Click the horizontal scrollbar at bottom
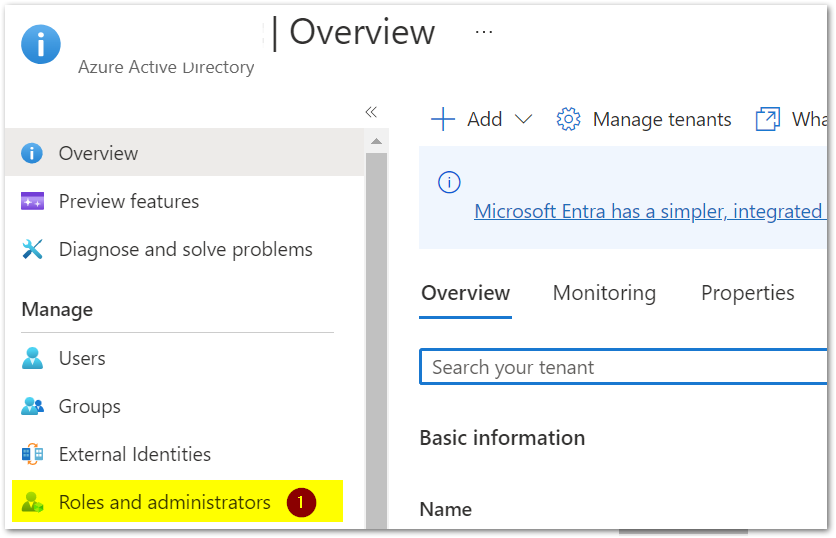 (x=683, y=532)
